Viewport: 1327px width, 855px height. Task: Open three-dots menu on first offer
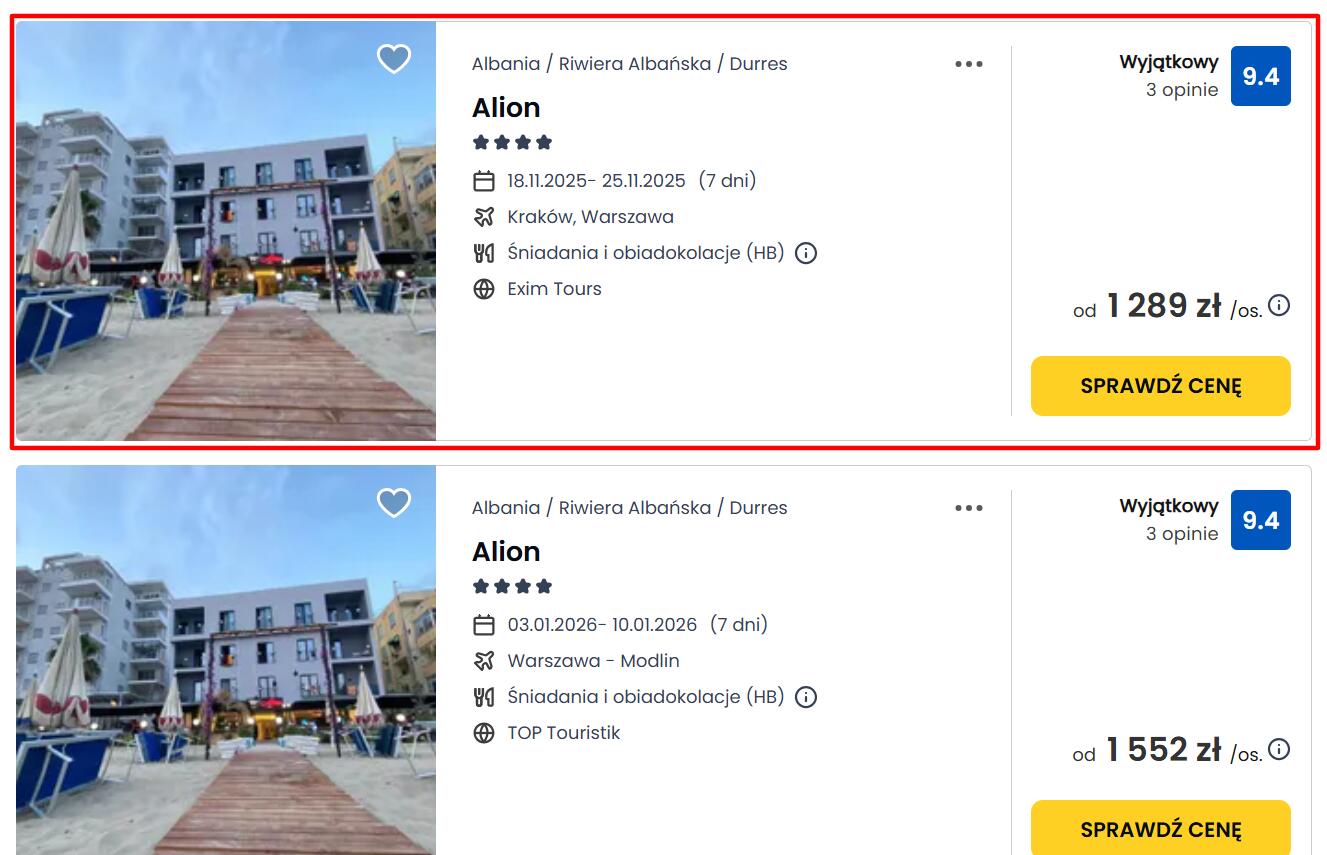(968, 64)
